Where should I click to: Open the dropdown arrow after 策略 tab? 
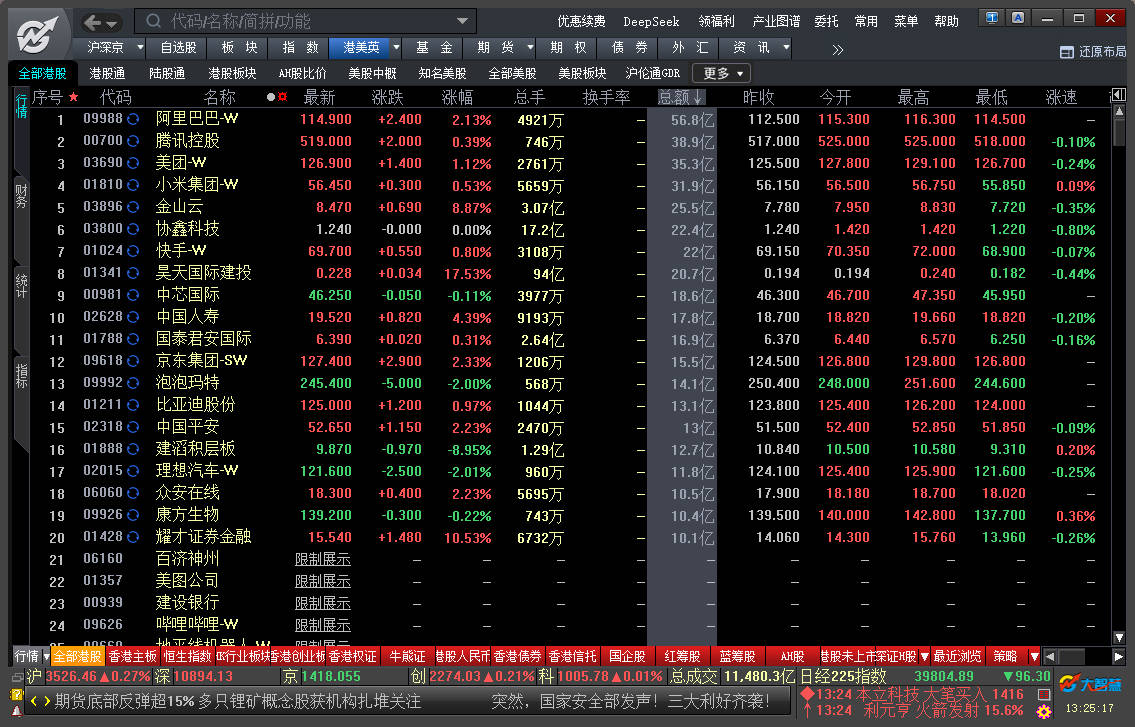point(1034,657)
